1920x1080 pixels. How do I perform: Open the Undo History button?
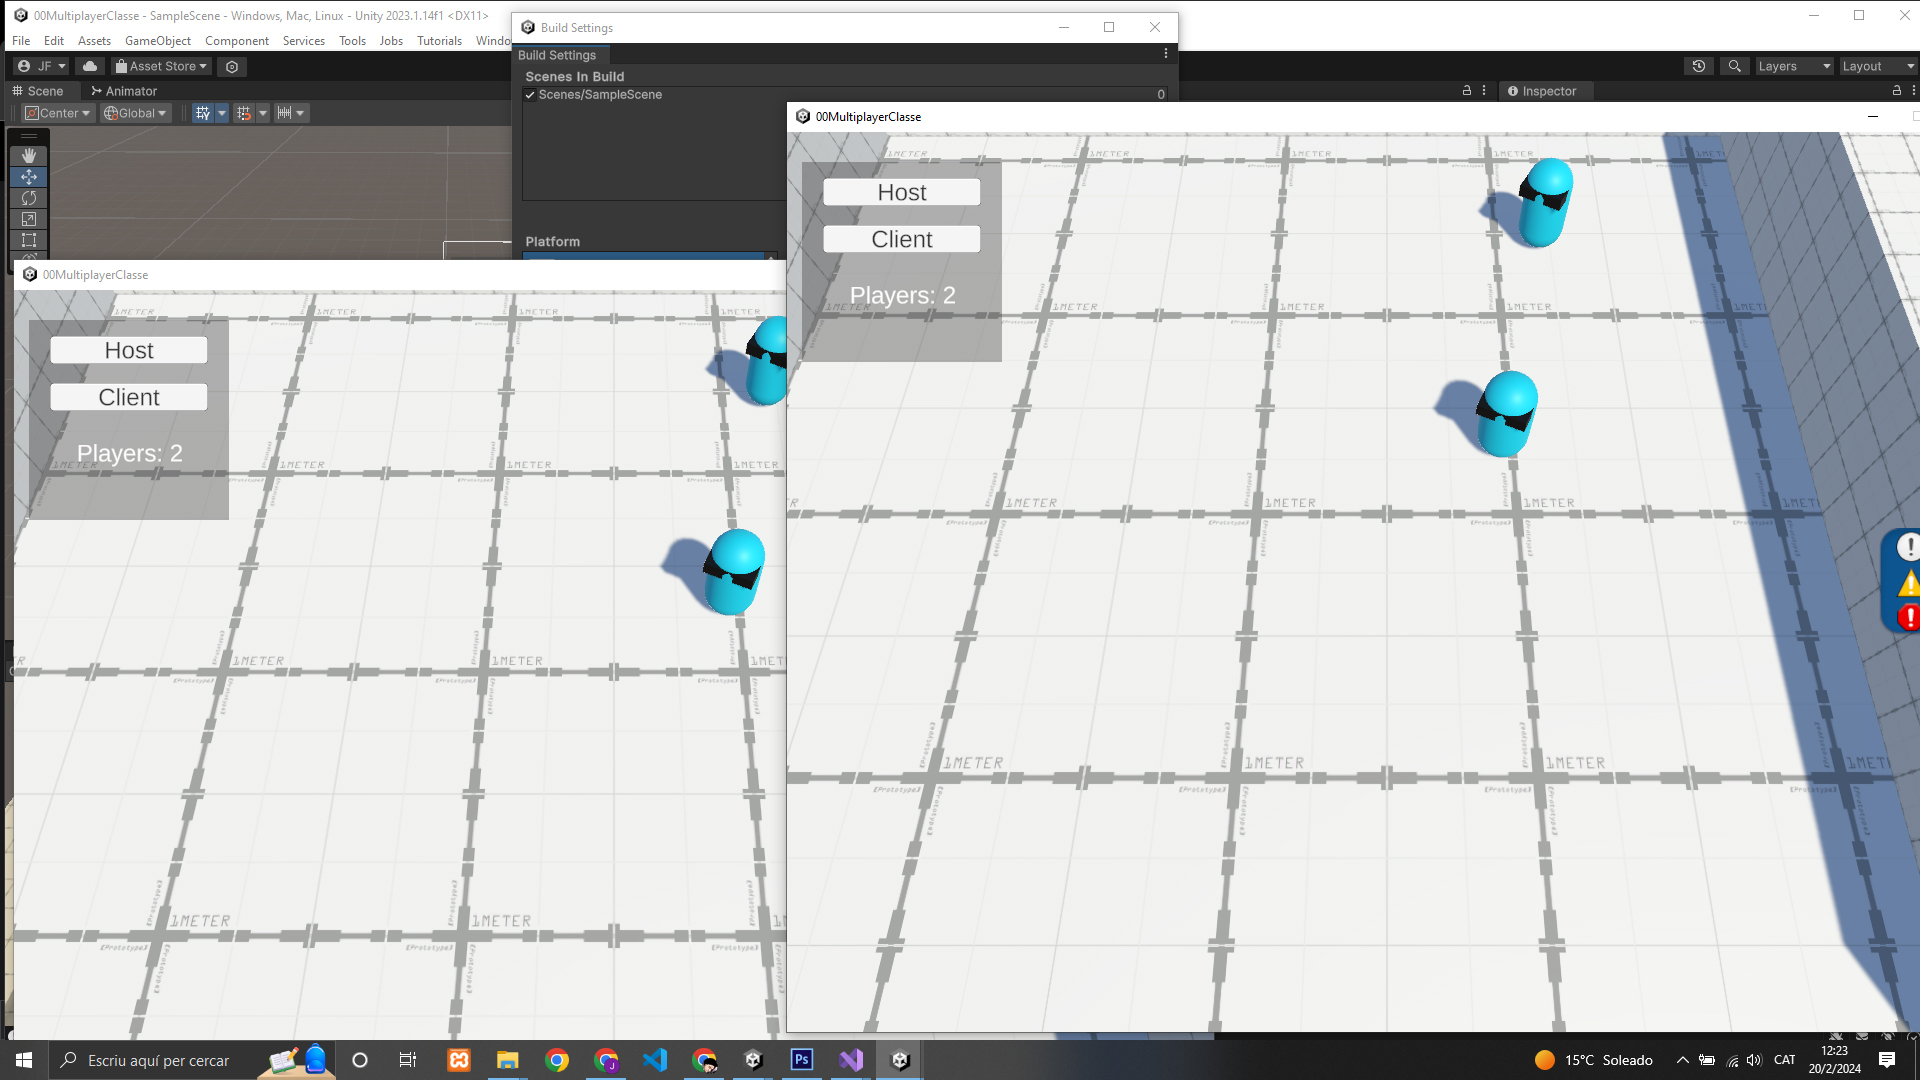(x=1698, y=66)
